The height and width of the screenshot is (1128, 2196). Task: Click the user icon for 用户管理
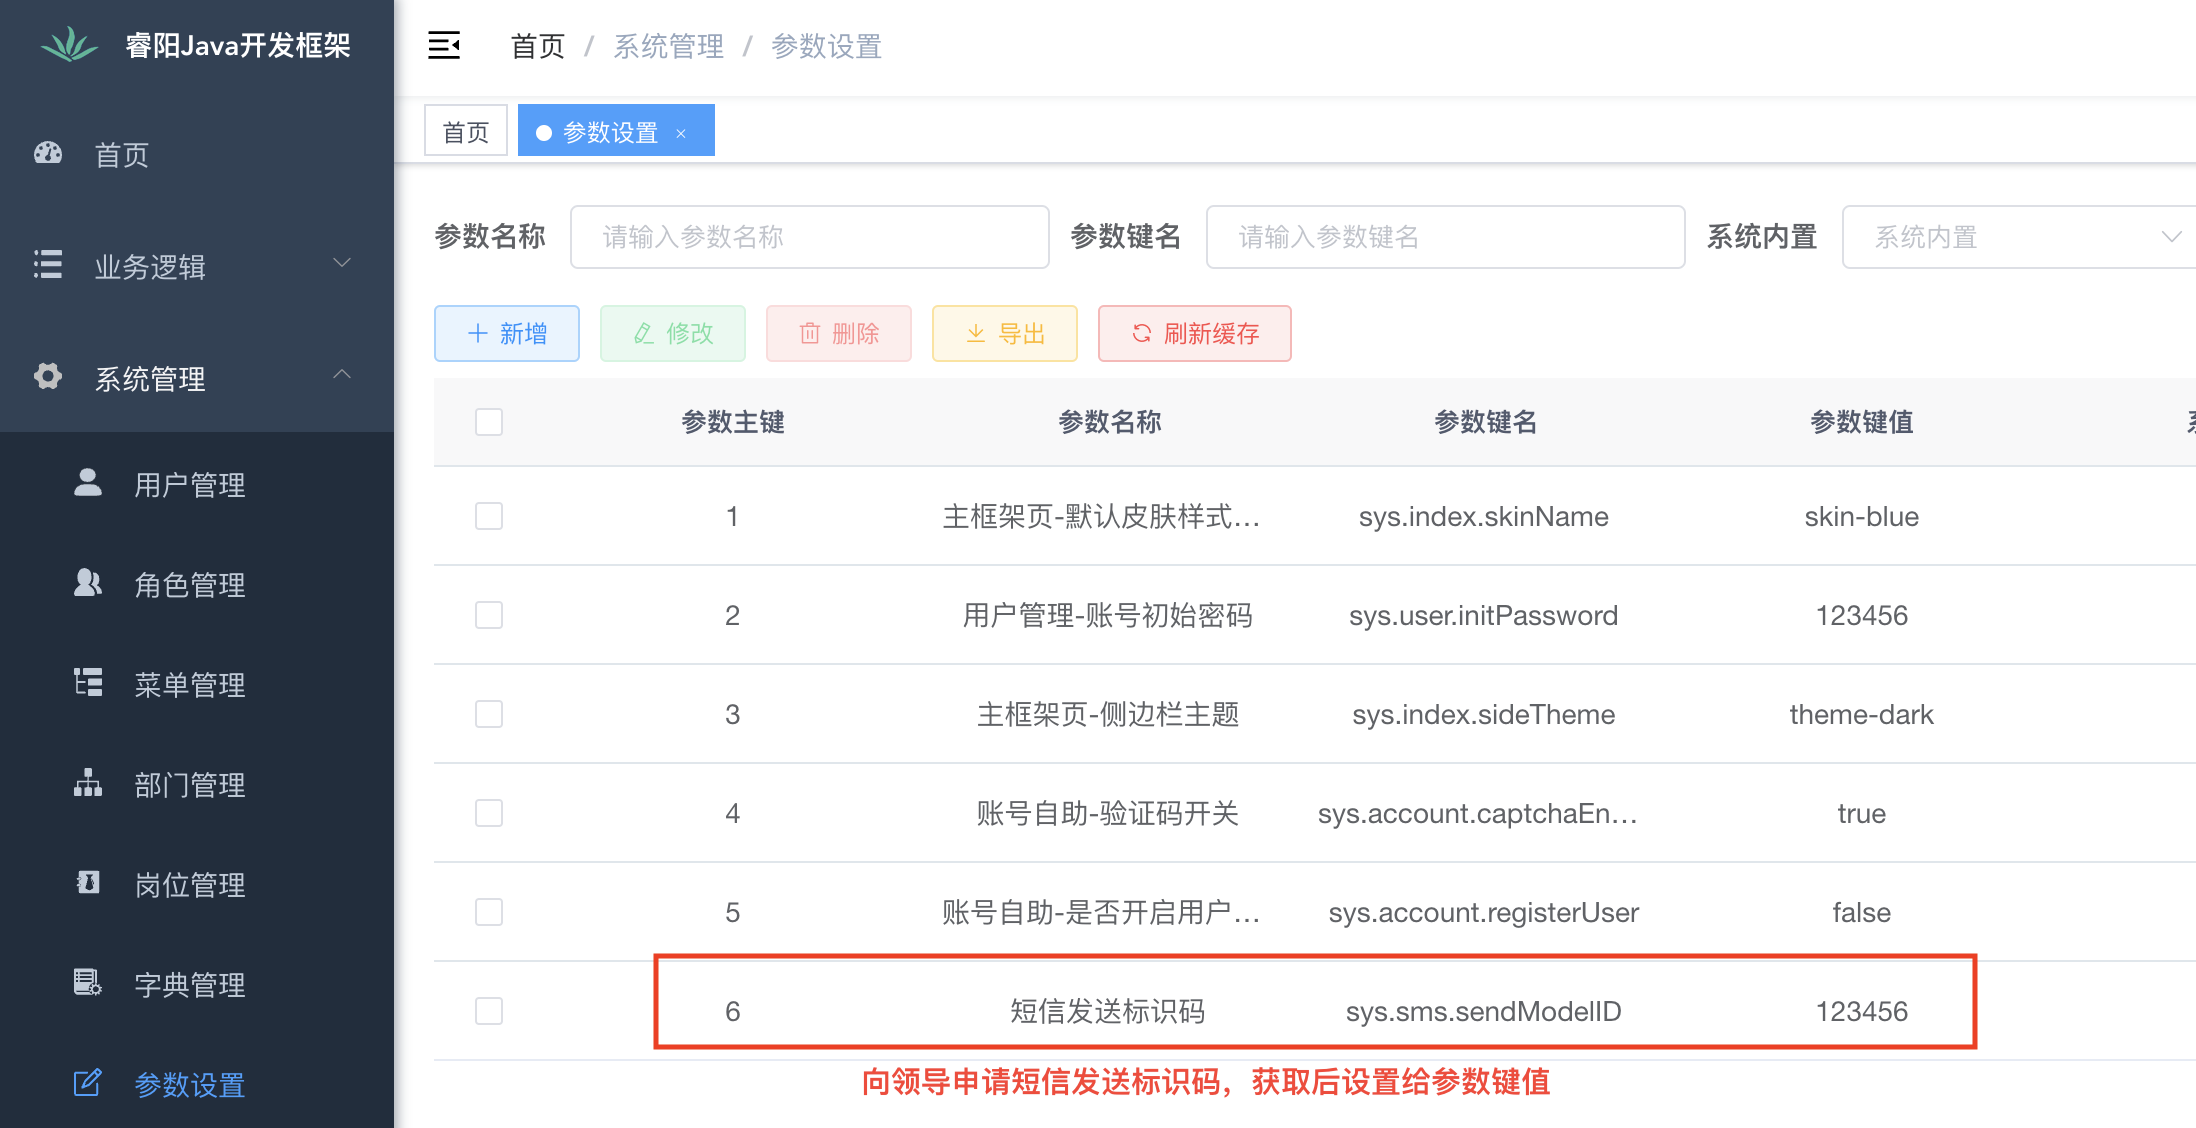(x=88, y=483)
